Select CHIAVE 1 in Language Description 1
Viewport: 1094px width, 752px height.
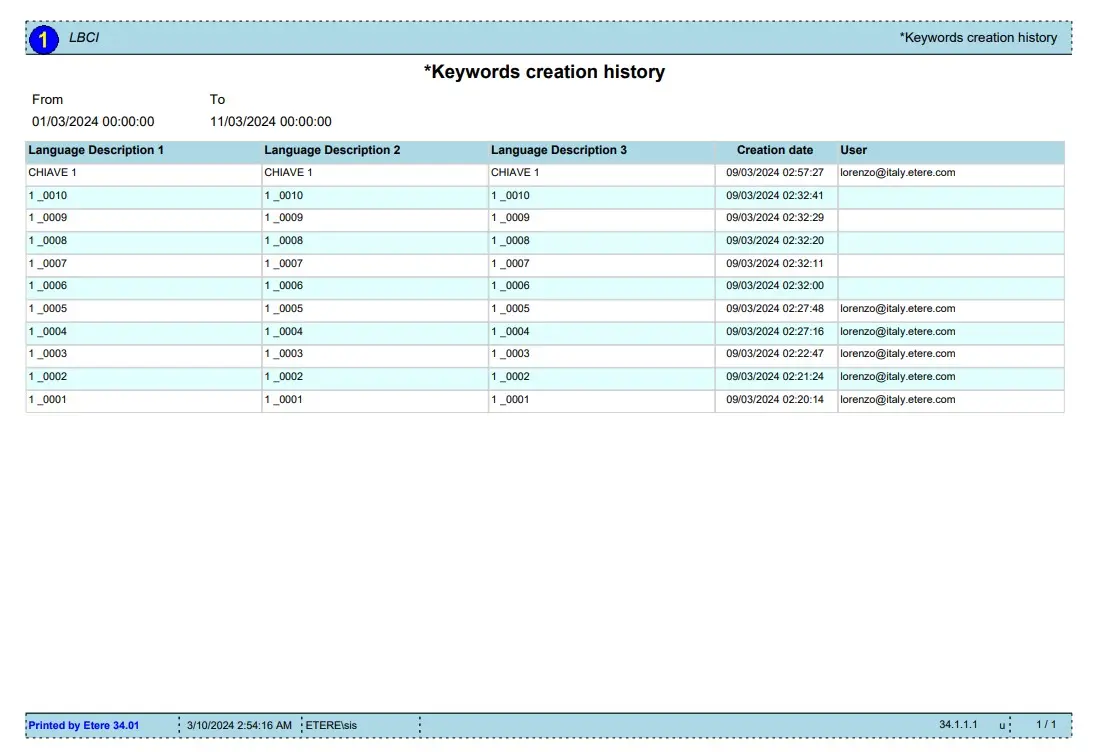[x=52, y=173]
